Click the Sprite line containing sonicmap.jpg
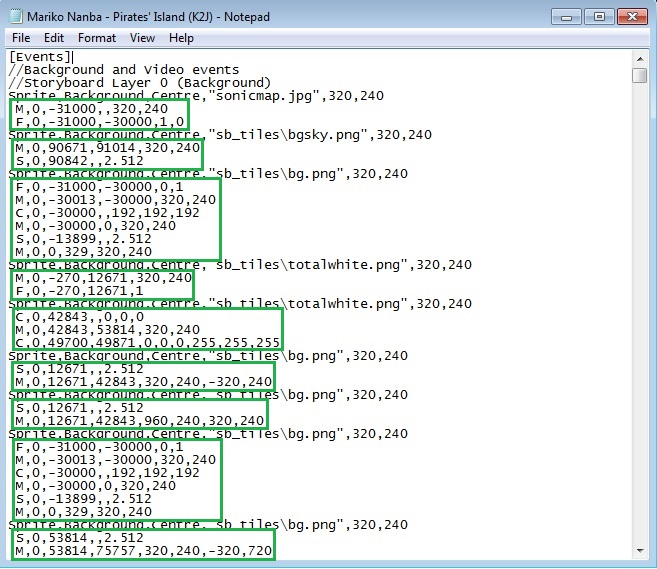 [x=196, y=96]
